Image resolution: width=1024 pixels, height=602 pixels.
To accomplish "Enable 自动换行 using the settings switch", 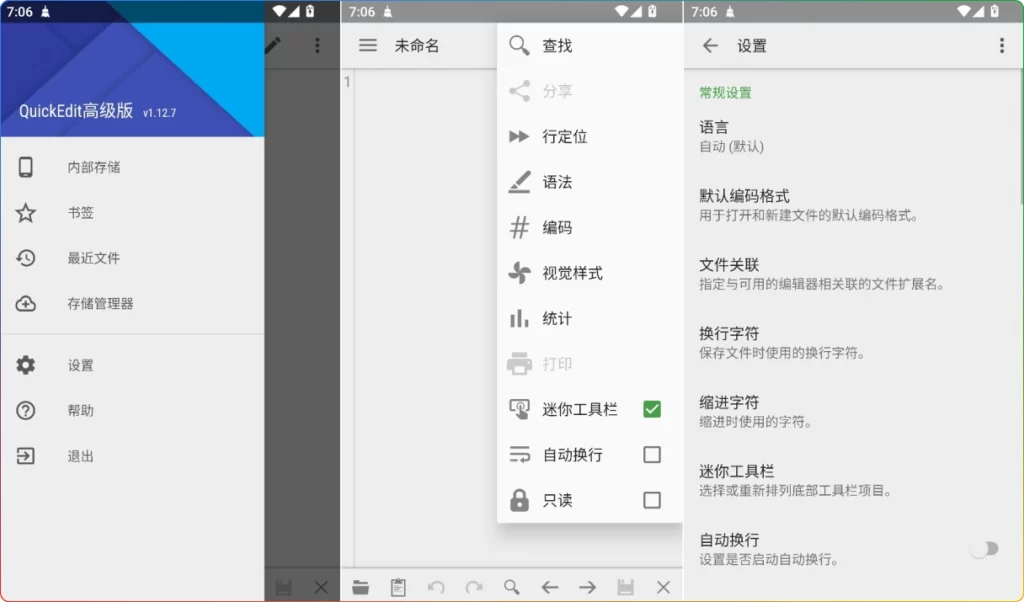I will pyautogui.click(x=984, y=549).
